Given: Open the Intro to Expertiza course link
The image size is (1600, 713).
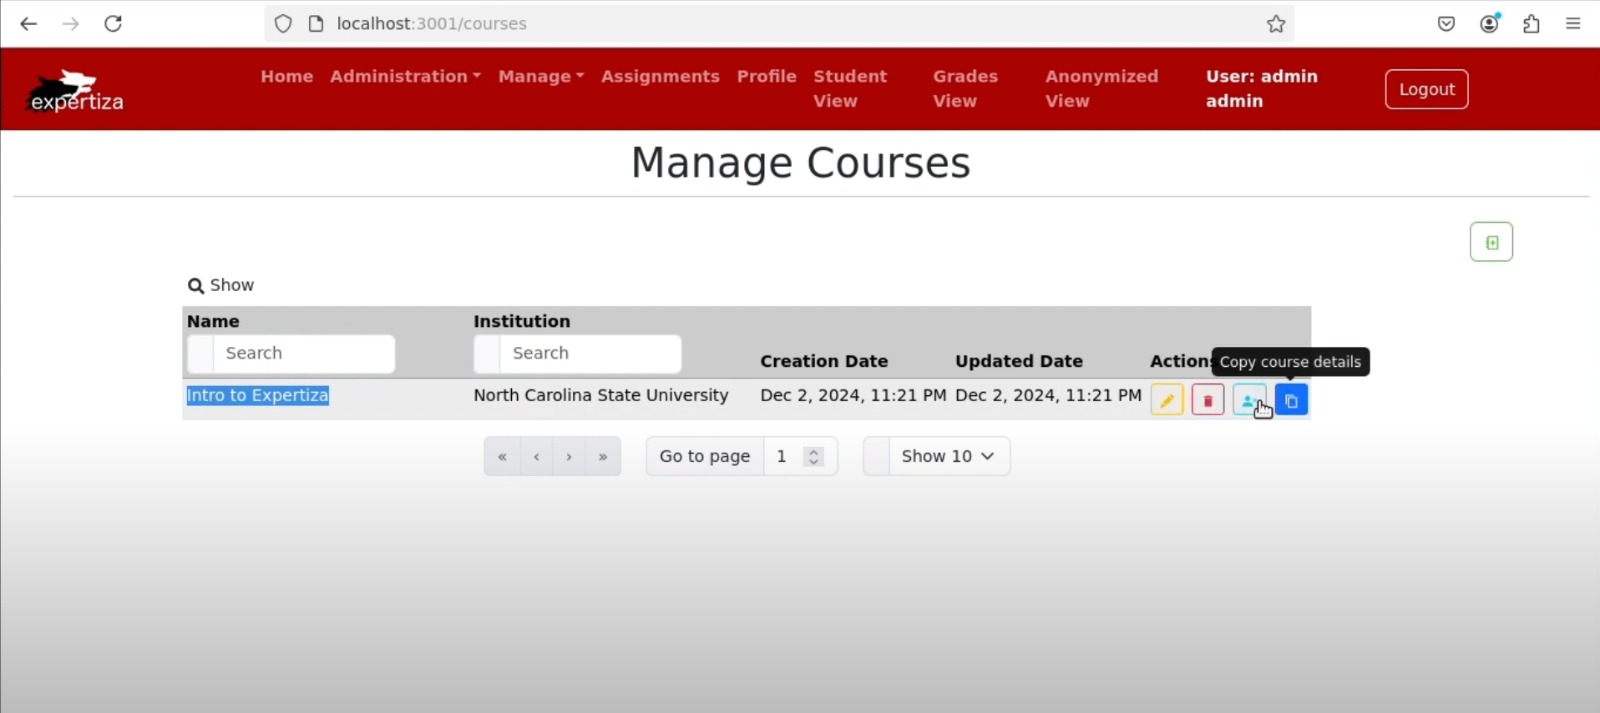Looking at the screenshot, I should [x=257, y=395].
